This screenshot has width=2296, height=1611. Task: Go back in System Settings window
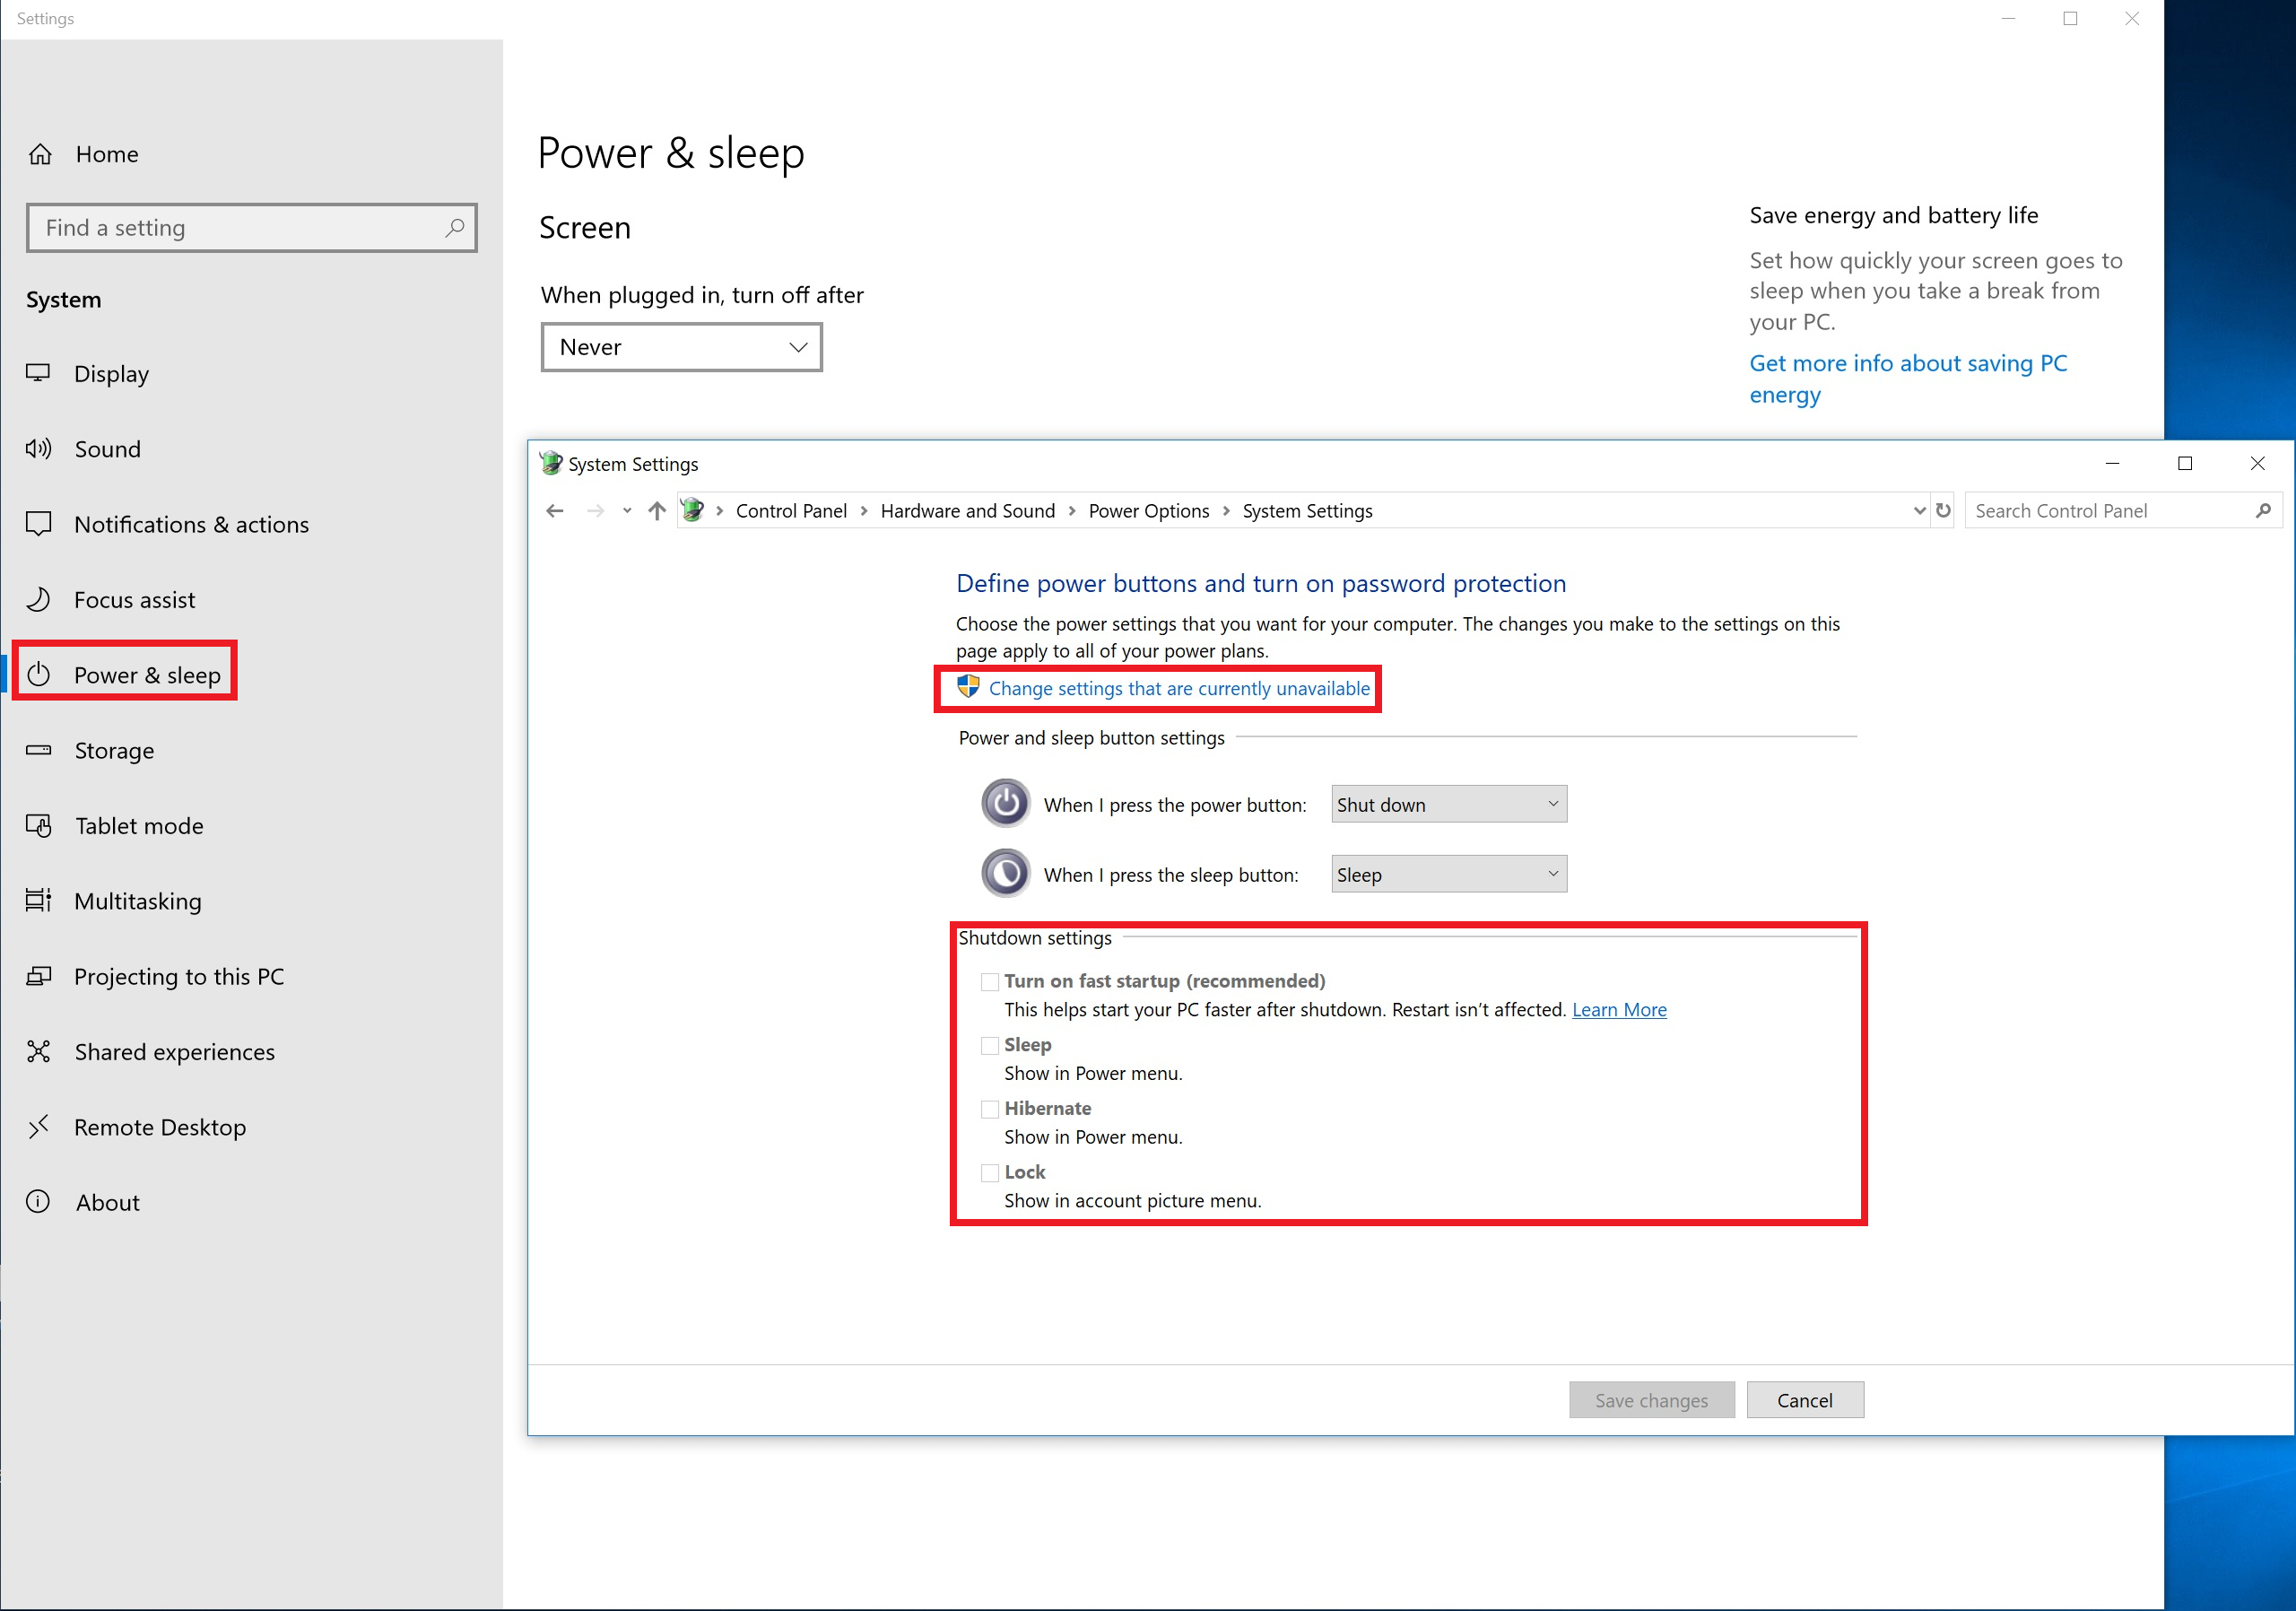pyautogui.click(x=555, y=511)
